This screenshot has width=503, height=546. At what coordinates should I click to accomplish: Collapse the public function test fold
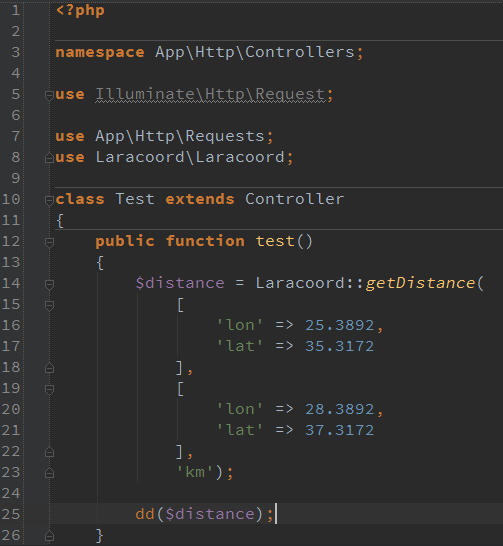click(x=49, y=242)
